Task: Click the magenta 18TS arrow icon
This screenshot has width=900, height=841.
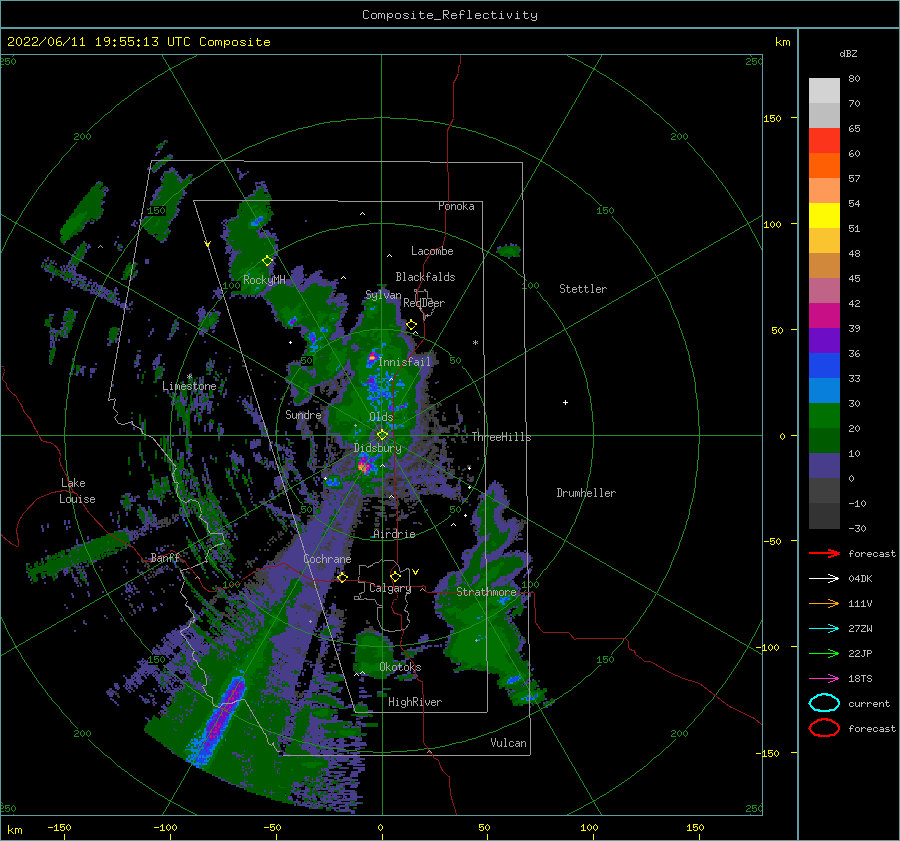Action: click(x=824, y=679)
